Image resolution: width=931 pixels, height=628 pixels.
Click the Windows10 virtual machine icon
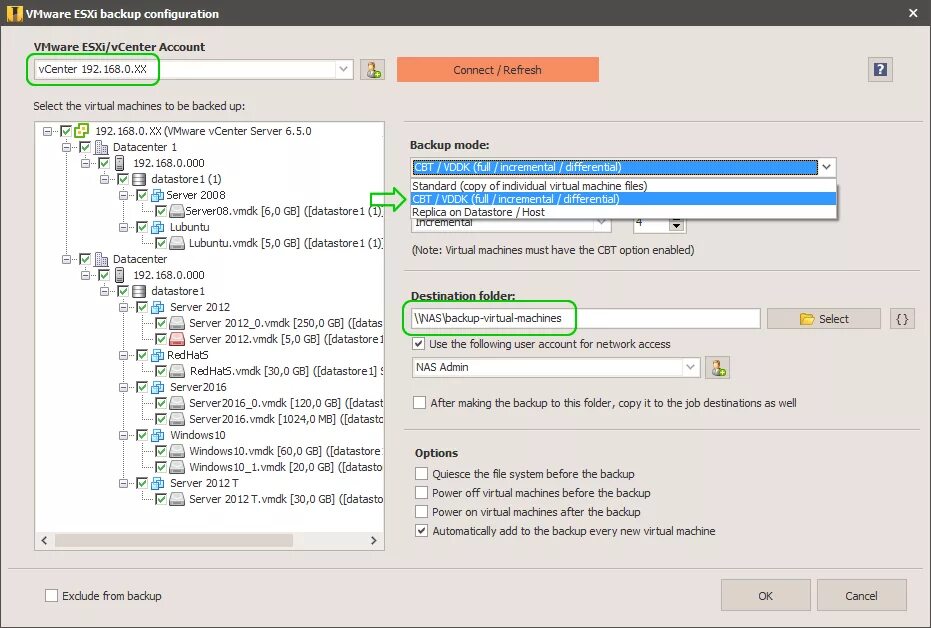157,435
